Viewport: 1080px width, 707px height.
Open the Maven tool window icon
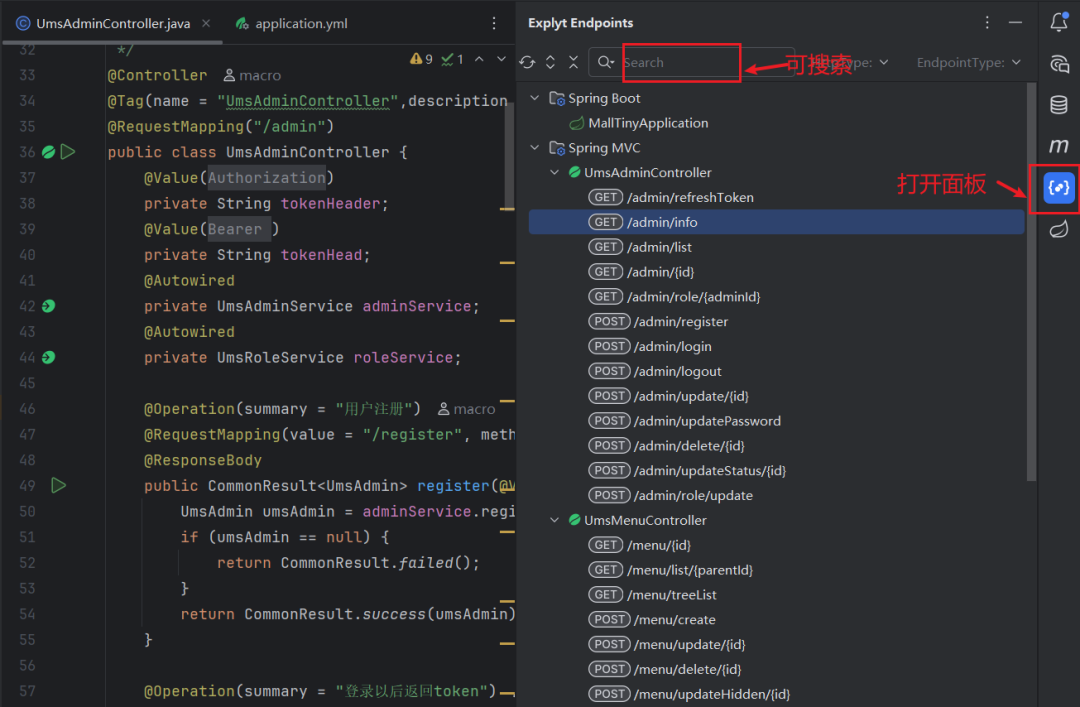(x=1059, y=146)
